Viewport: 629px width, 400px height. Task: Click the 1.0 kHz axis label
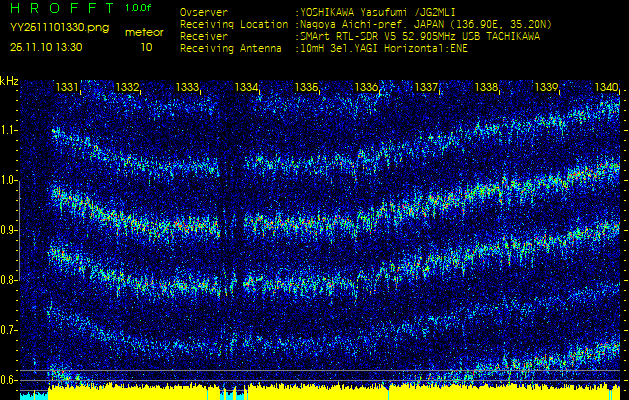(9, 180)
